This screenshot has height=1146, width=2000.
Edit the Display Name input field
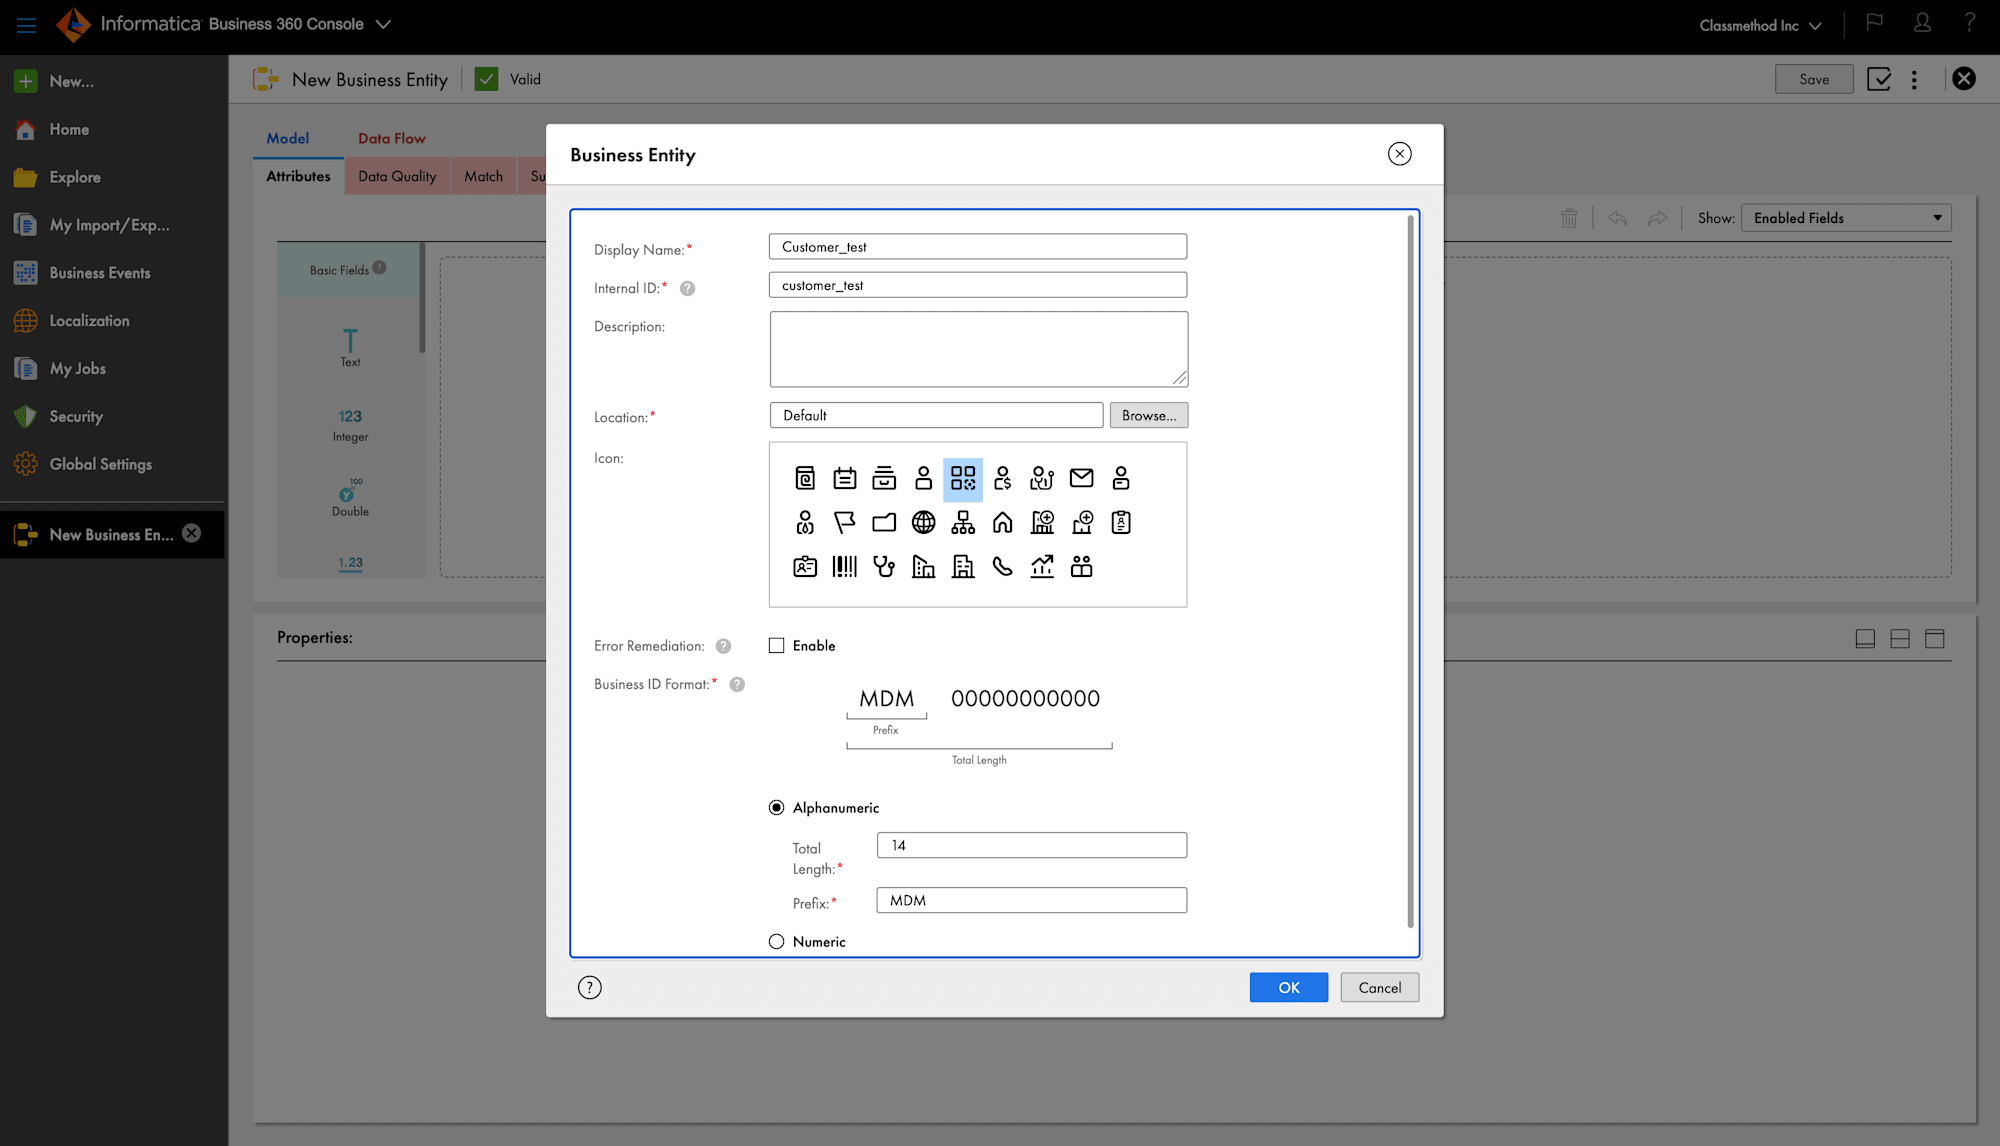[978, 246]
